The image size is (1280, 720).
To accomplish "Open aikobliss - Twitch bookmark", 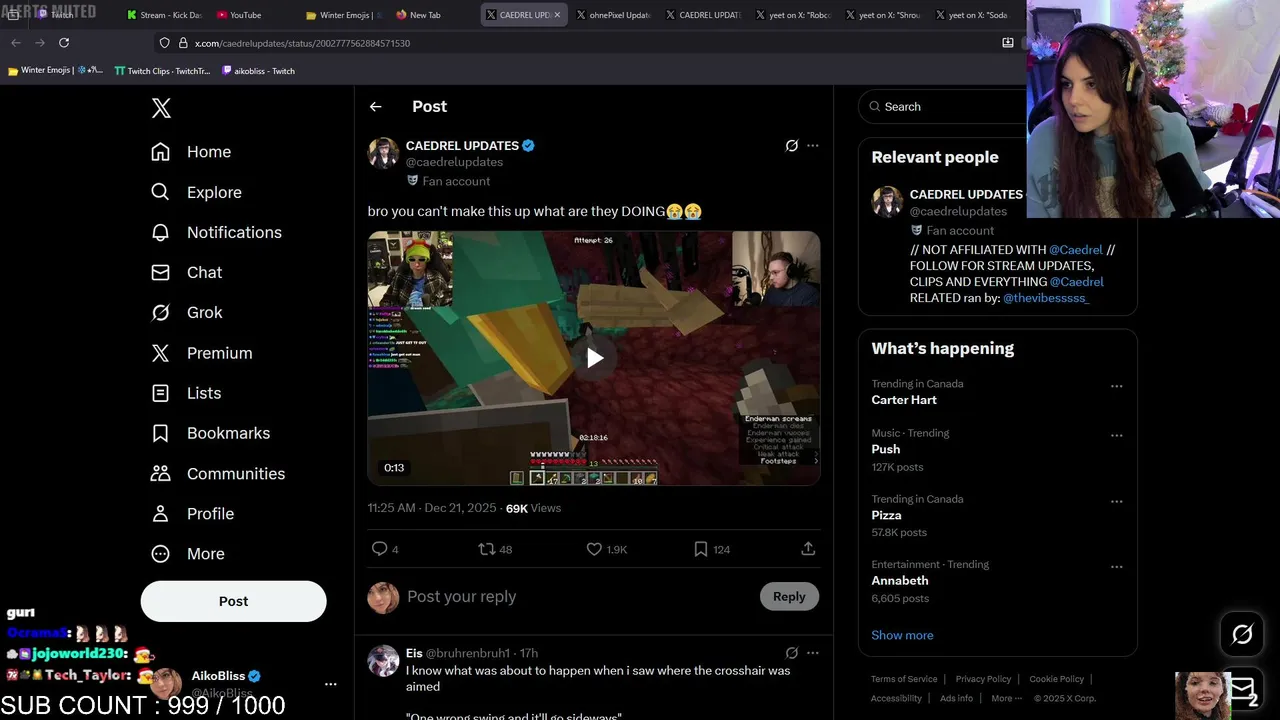I will [258, 71].
